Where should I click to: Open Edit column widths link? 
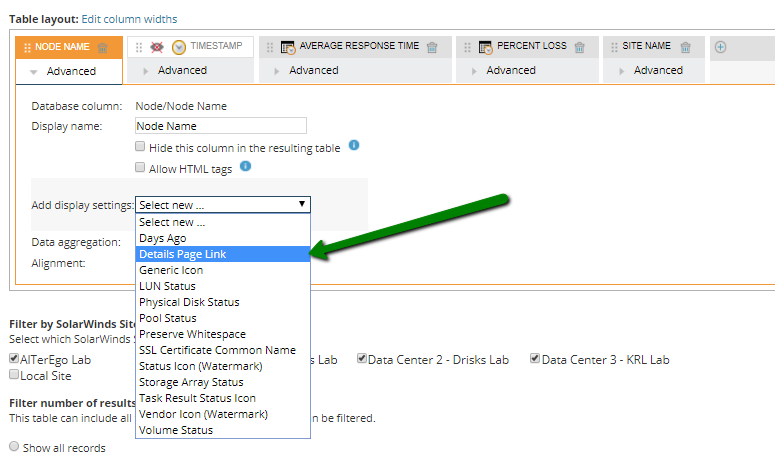(129, 19)
